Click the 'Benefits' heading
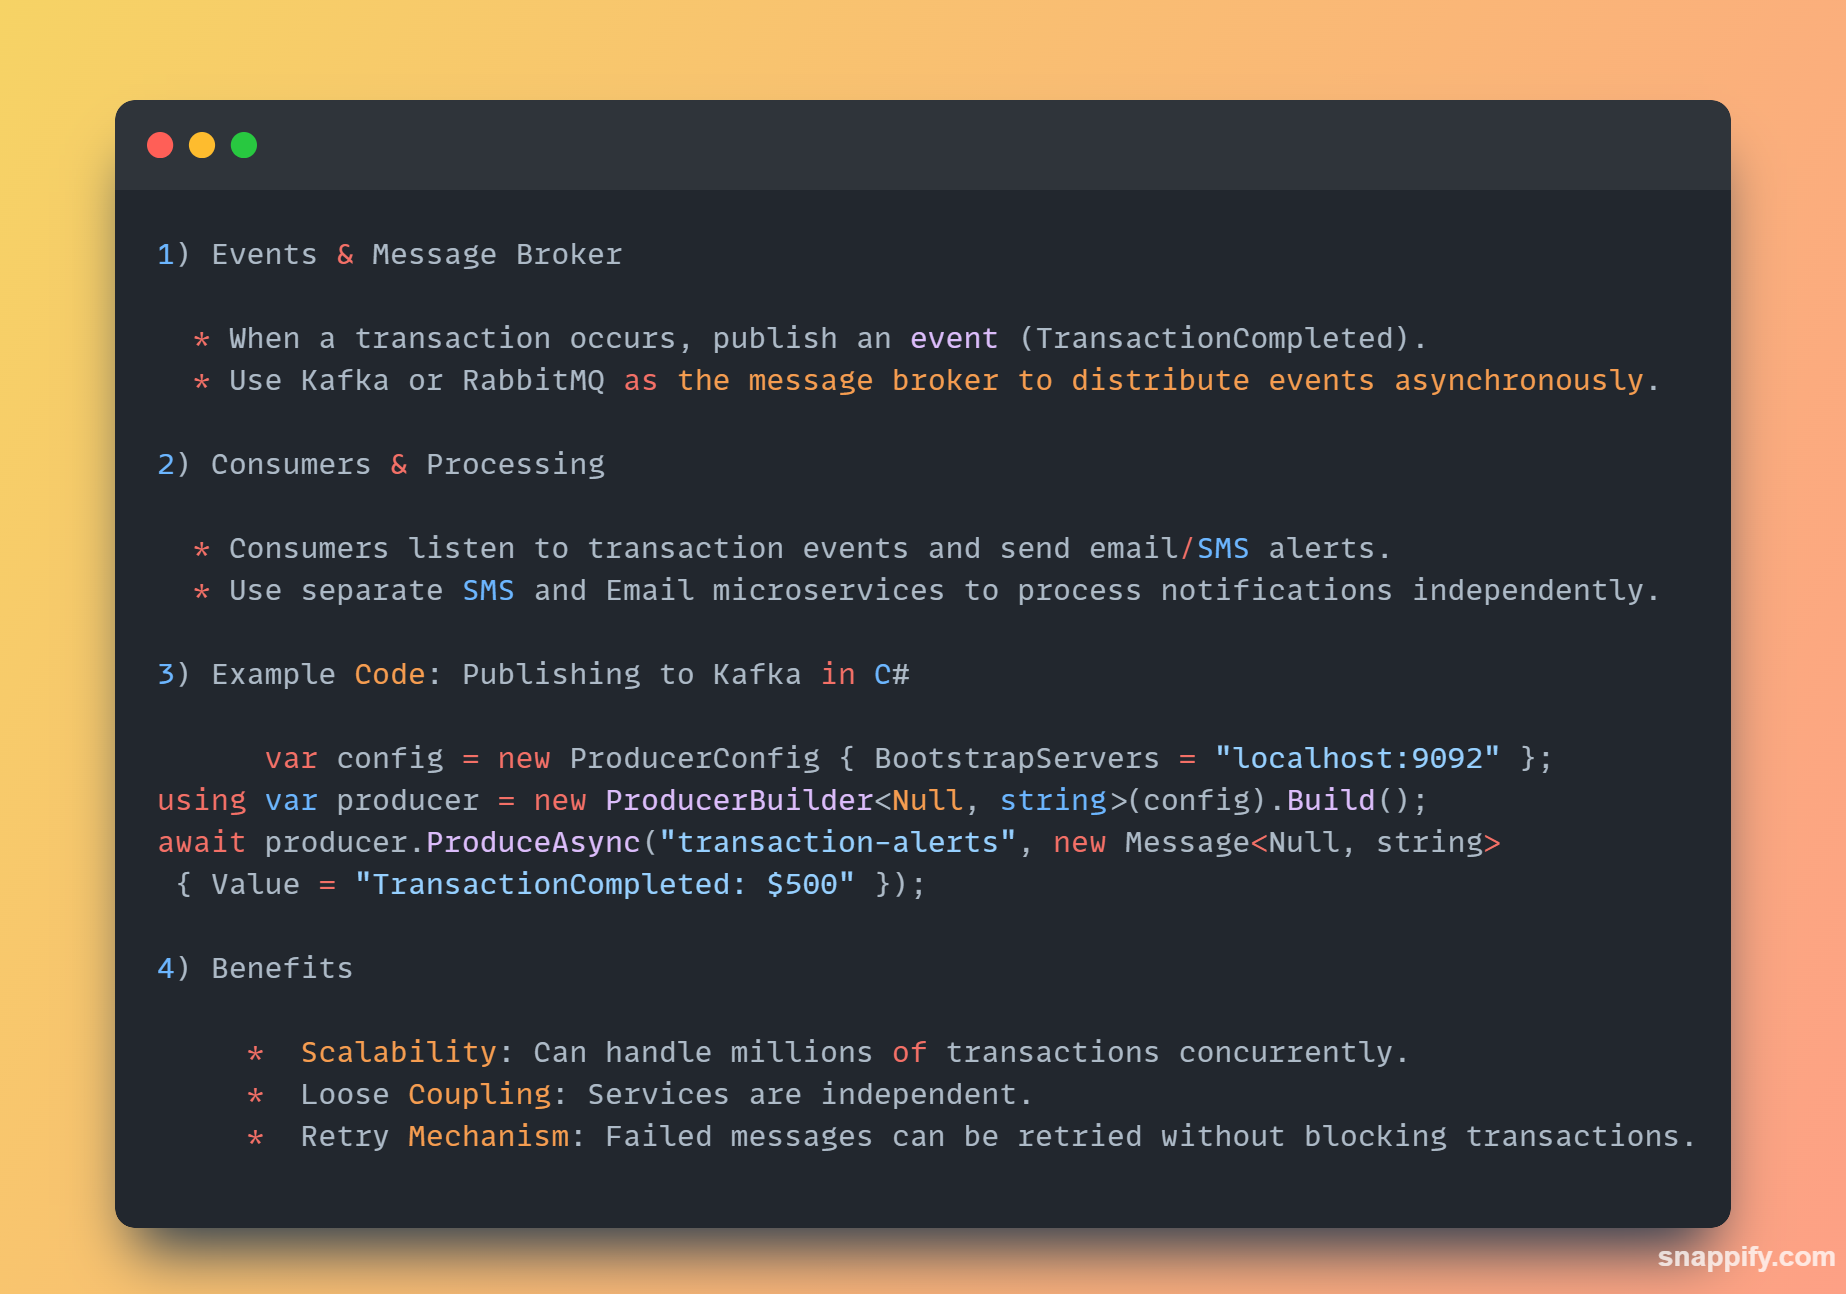This screenshot has width=1846, height=1294. click(282, 968)
